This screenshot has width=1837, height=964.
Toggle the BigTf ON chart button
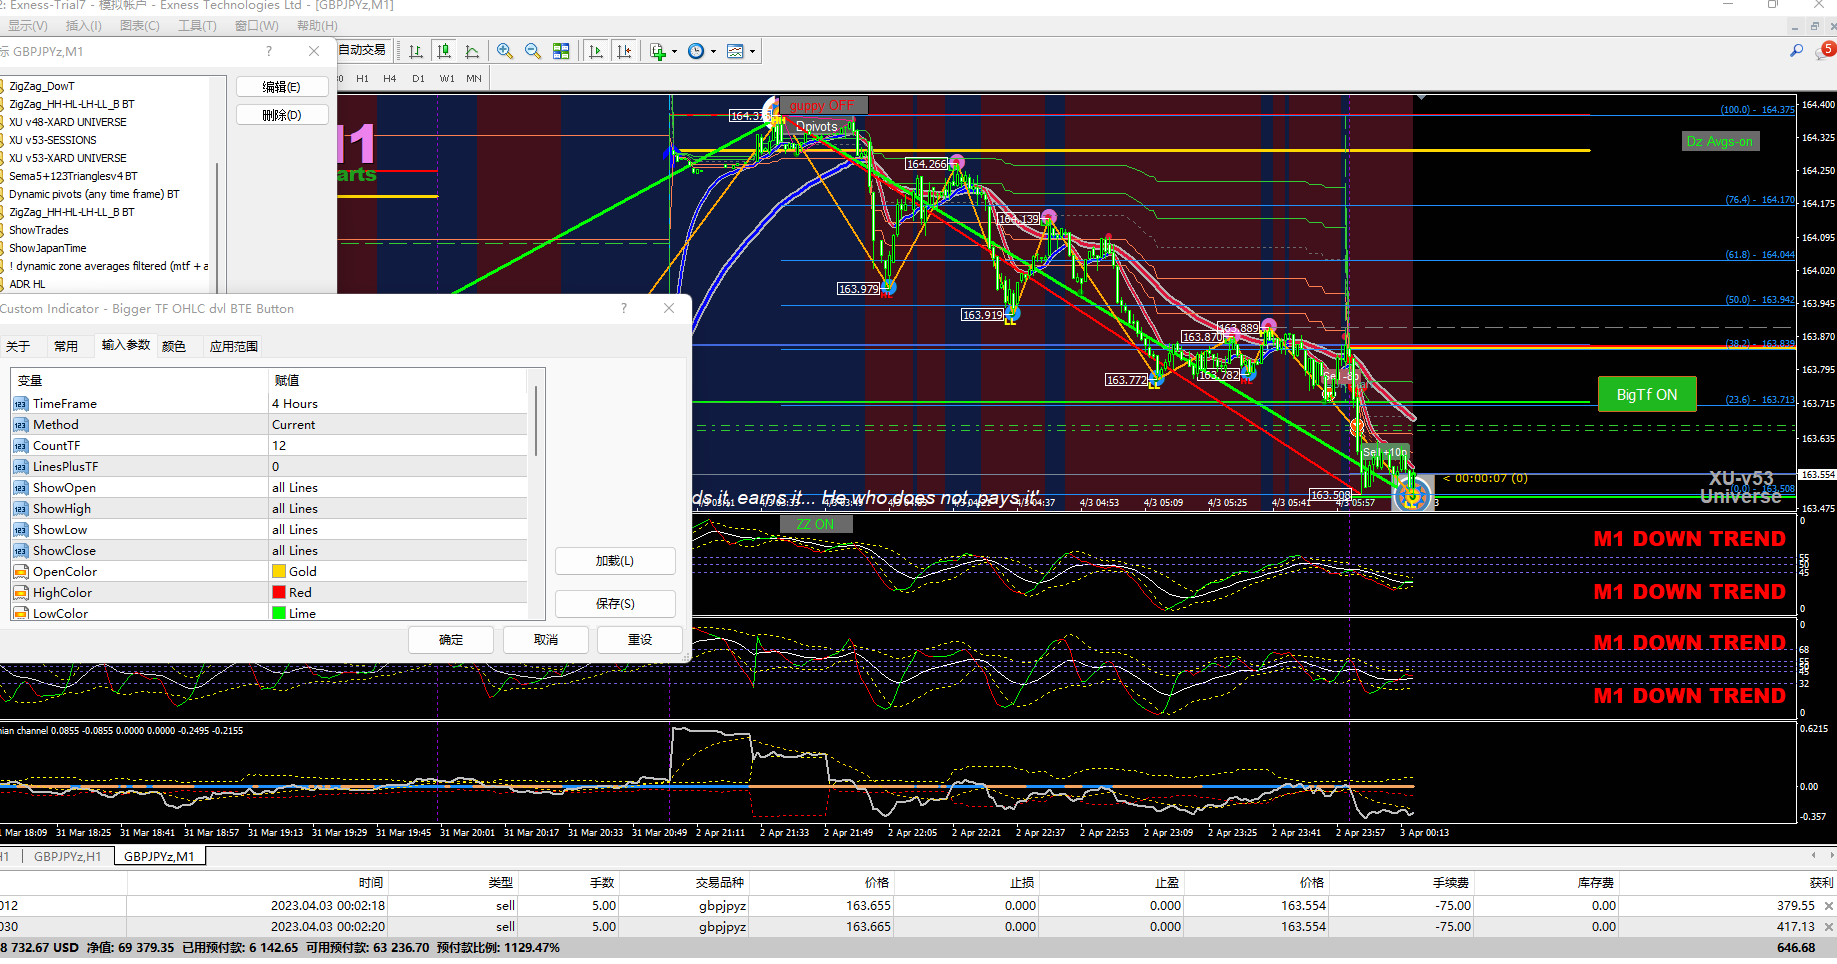(x=1646, y=395)
